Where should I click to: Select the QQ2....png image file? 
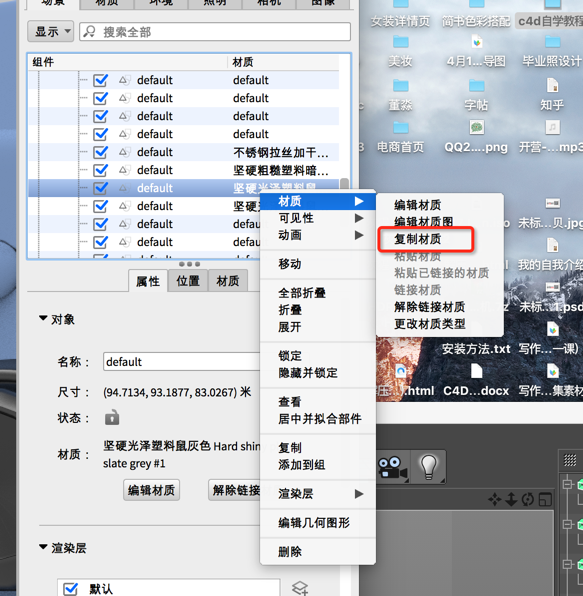476,137
